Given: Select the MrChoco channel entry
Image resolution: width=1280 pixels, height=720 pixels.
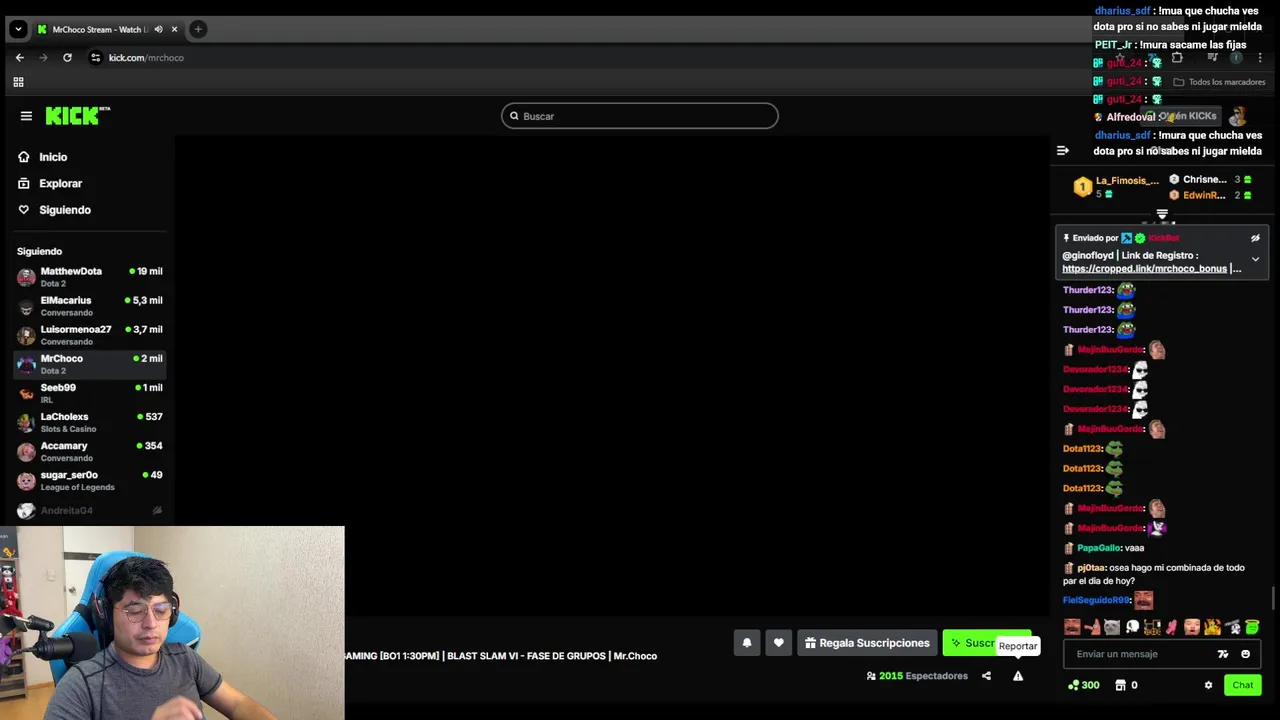Looking at the screenshot, I should [x=90, y=364].
